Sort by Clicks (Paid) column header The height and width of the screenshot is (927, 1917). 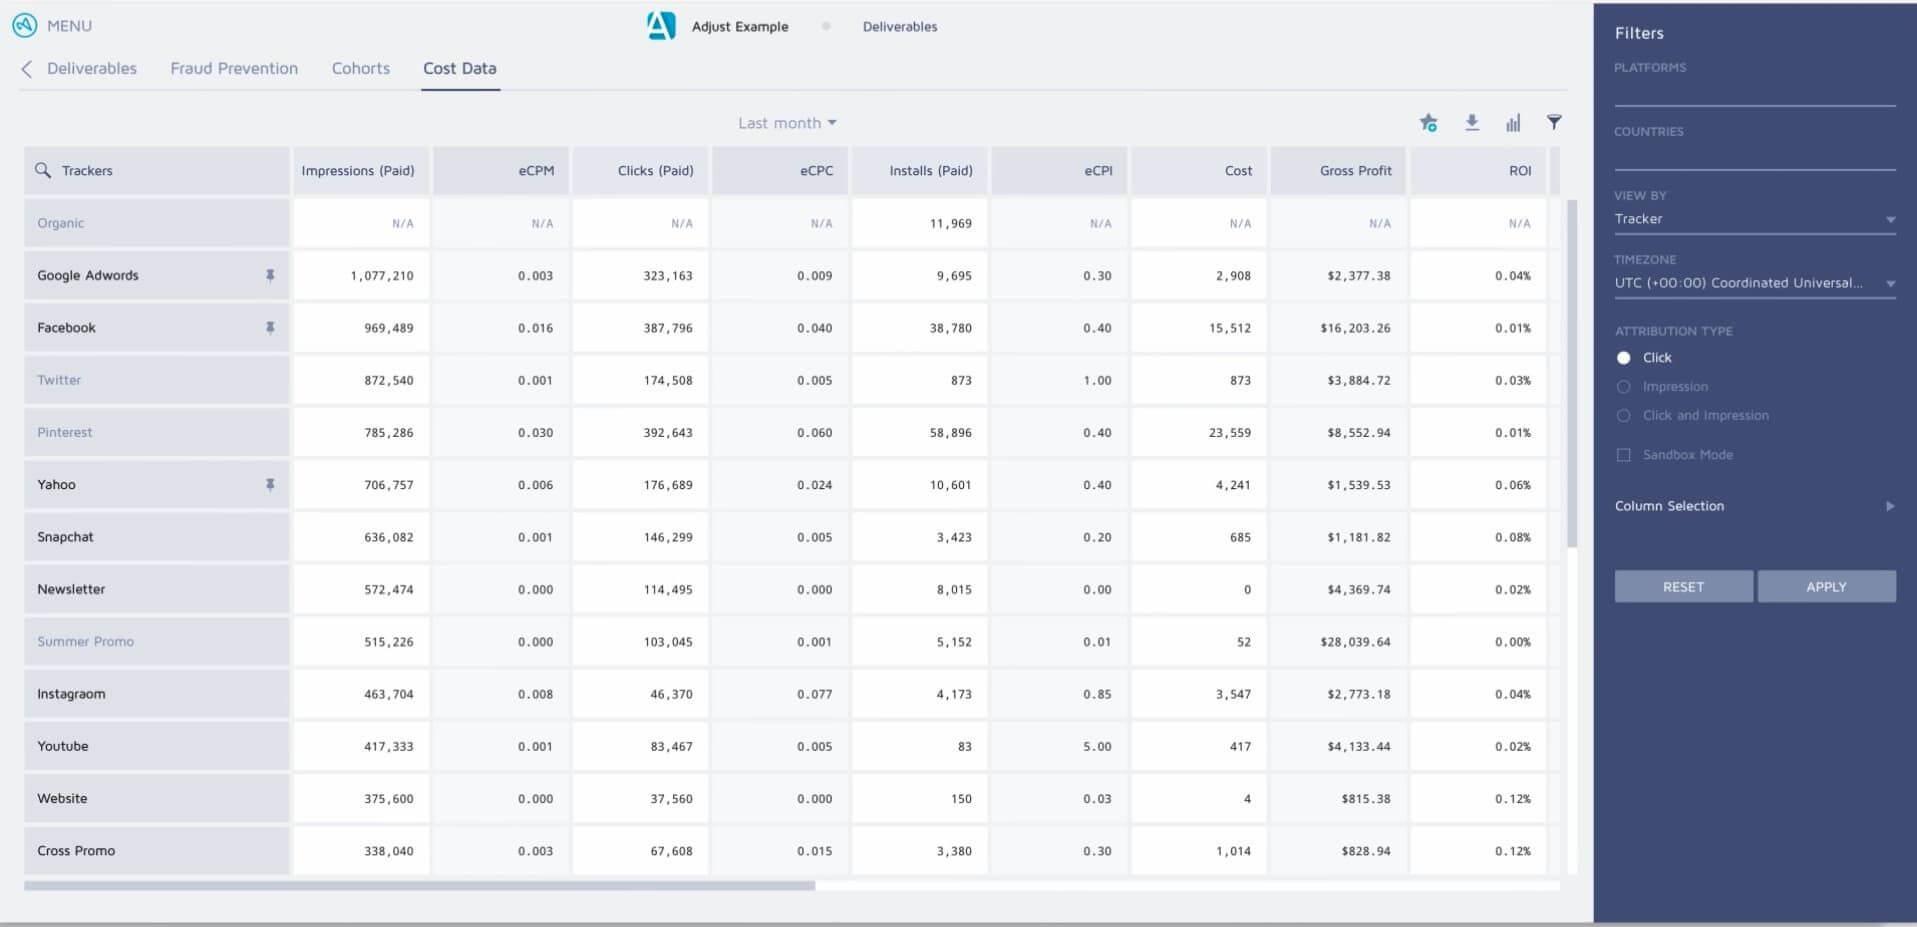point(640,171)
